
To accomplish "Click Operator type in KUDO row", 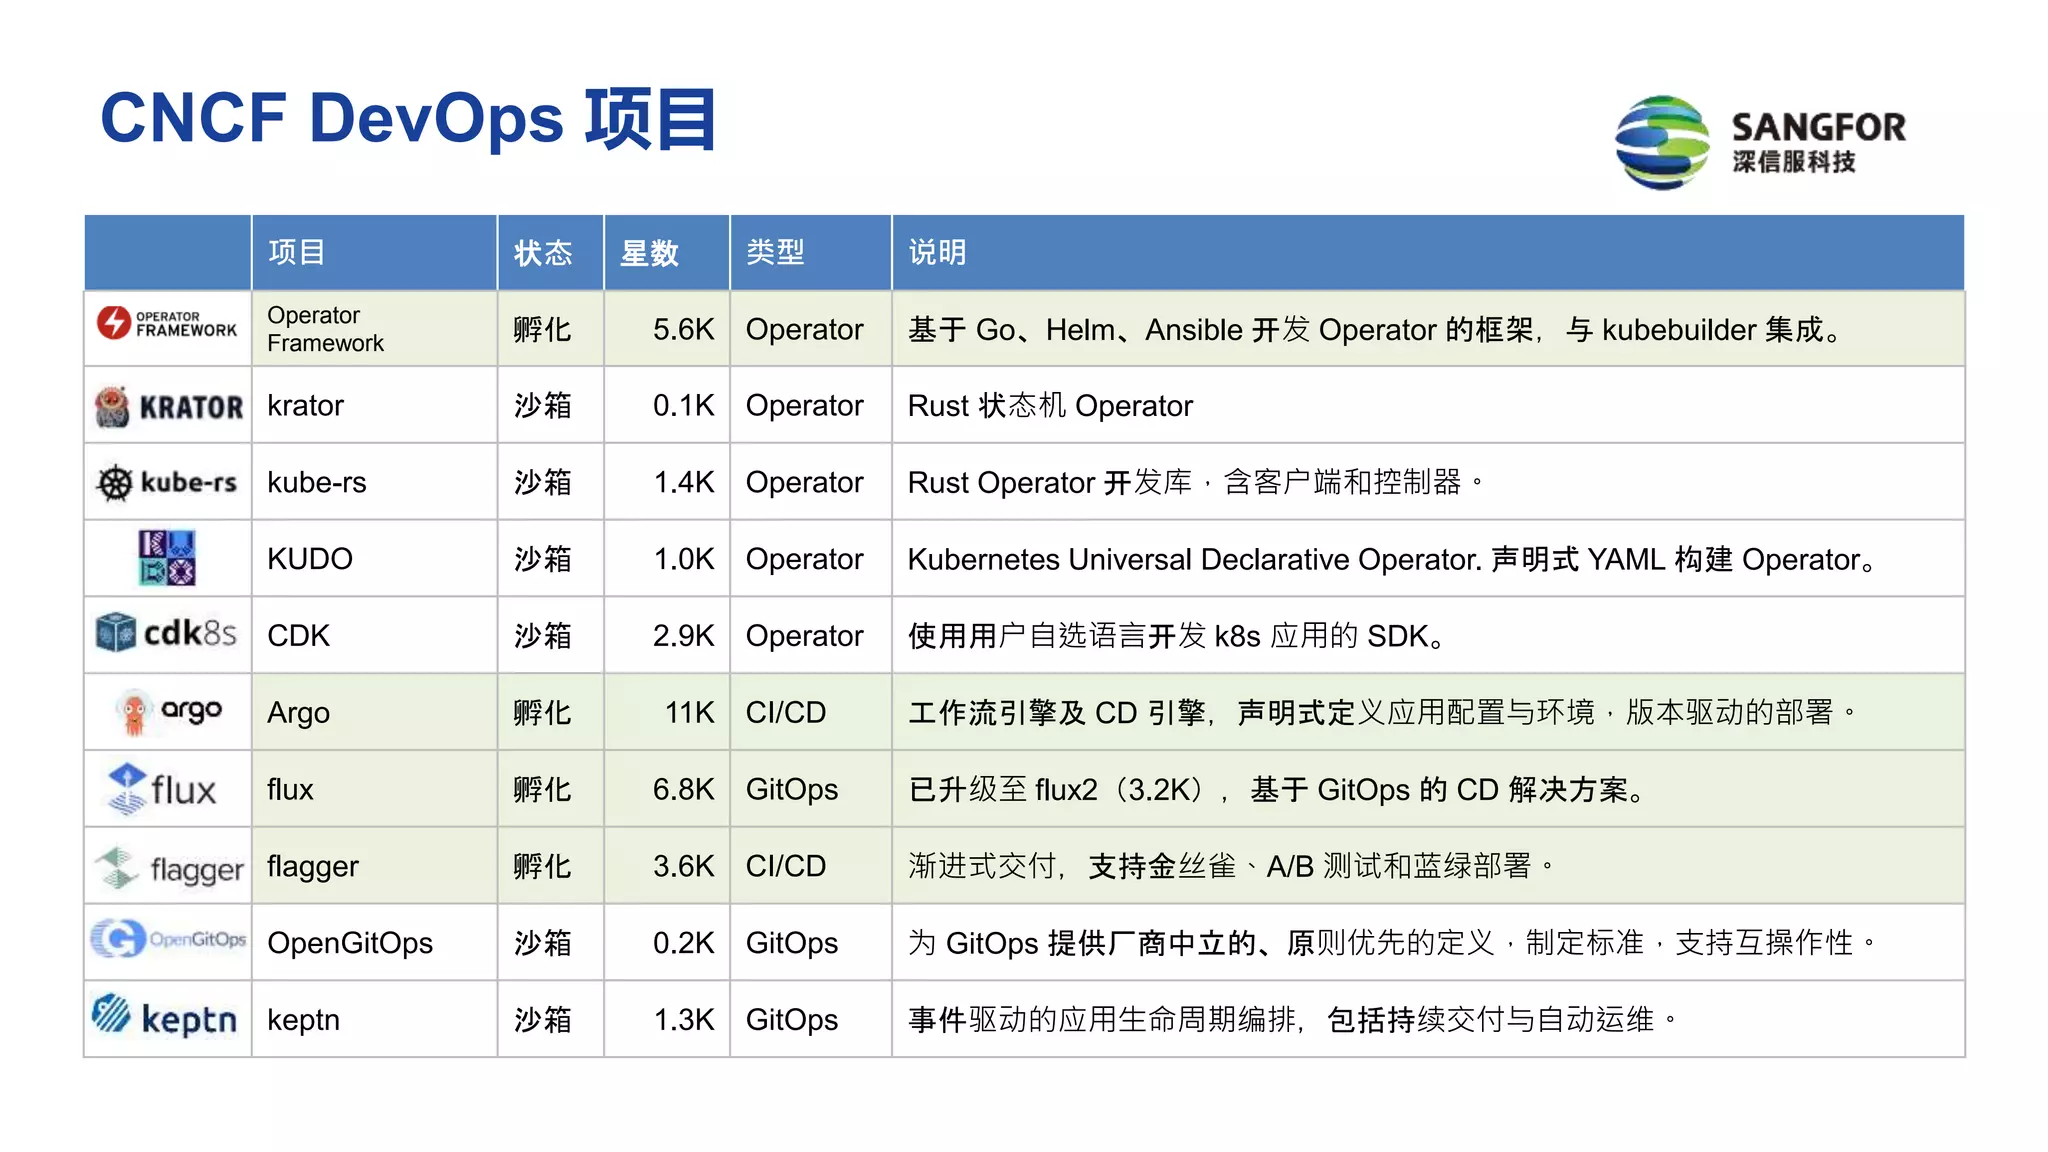I will (804, 560).
